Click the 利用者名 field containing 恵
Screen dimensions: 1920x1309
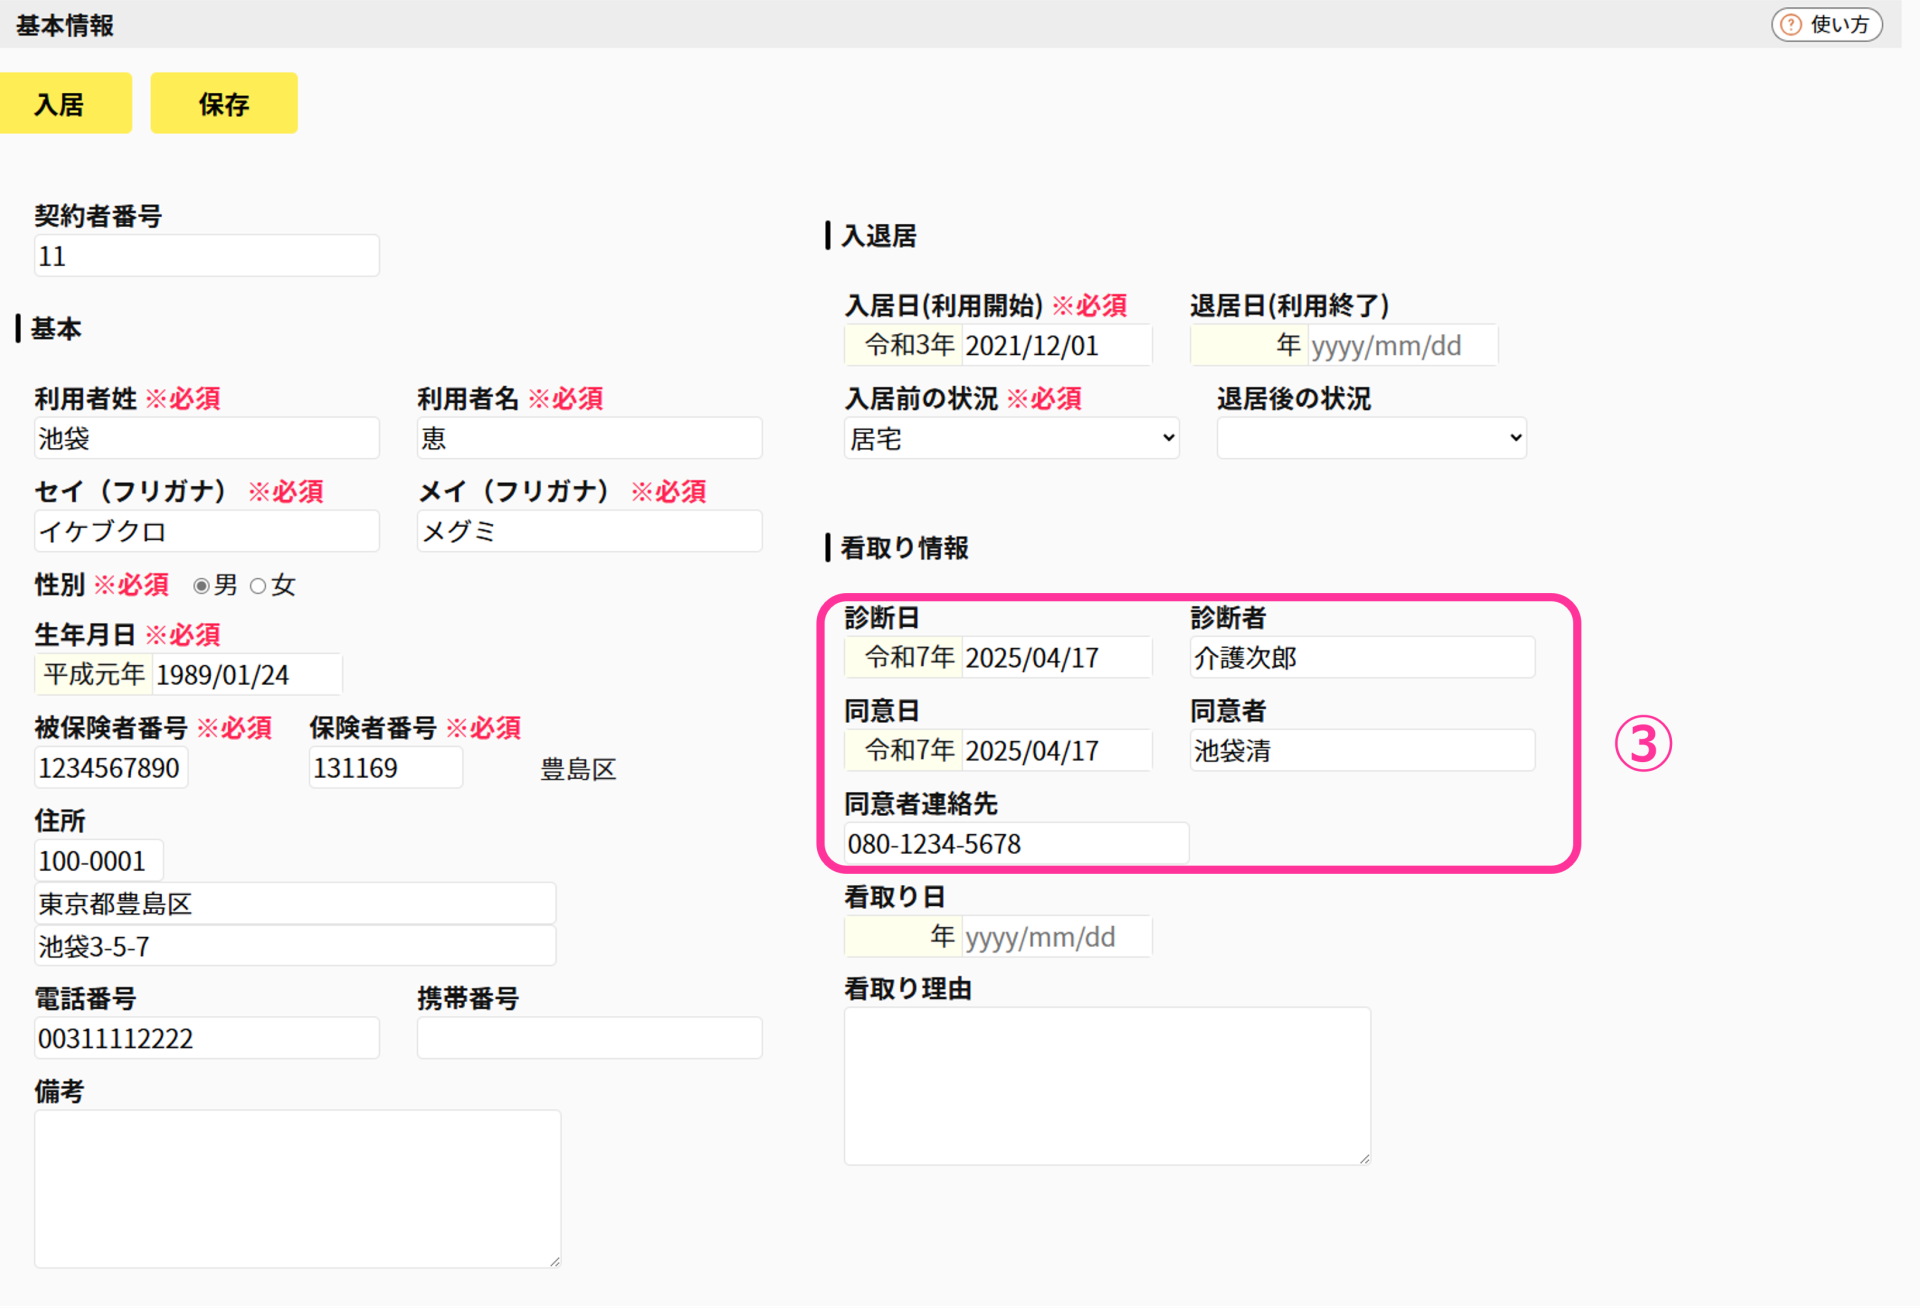(x=588, y=439)
